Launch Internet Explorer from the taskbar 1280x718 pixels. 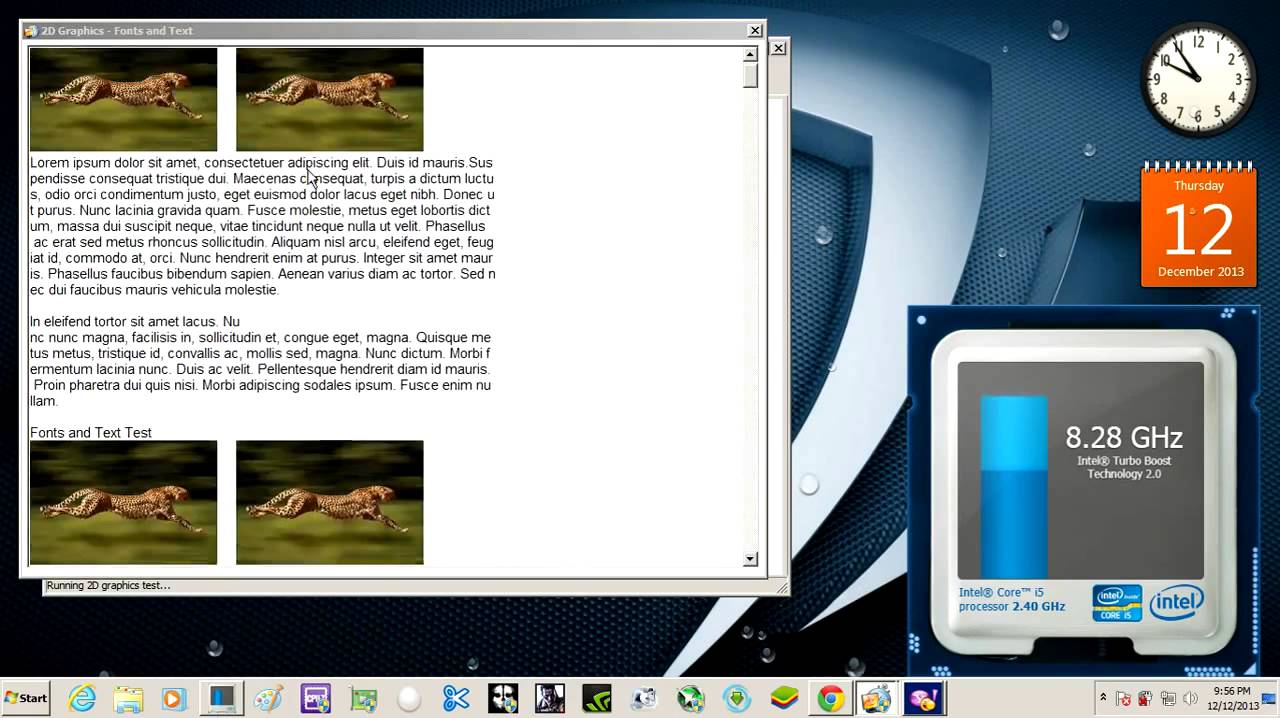82,698
